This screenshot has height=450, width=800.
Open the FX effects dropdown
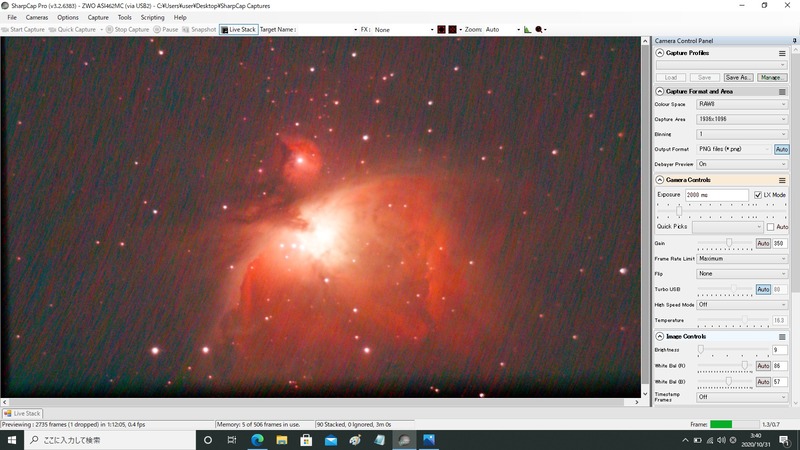pos(403,30)
